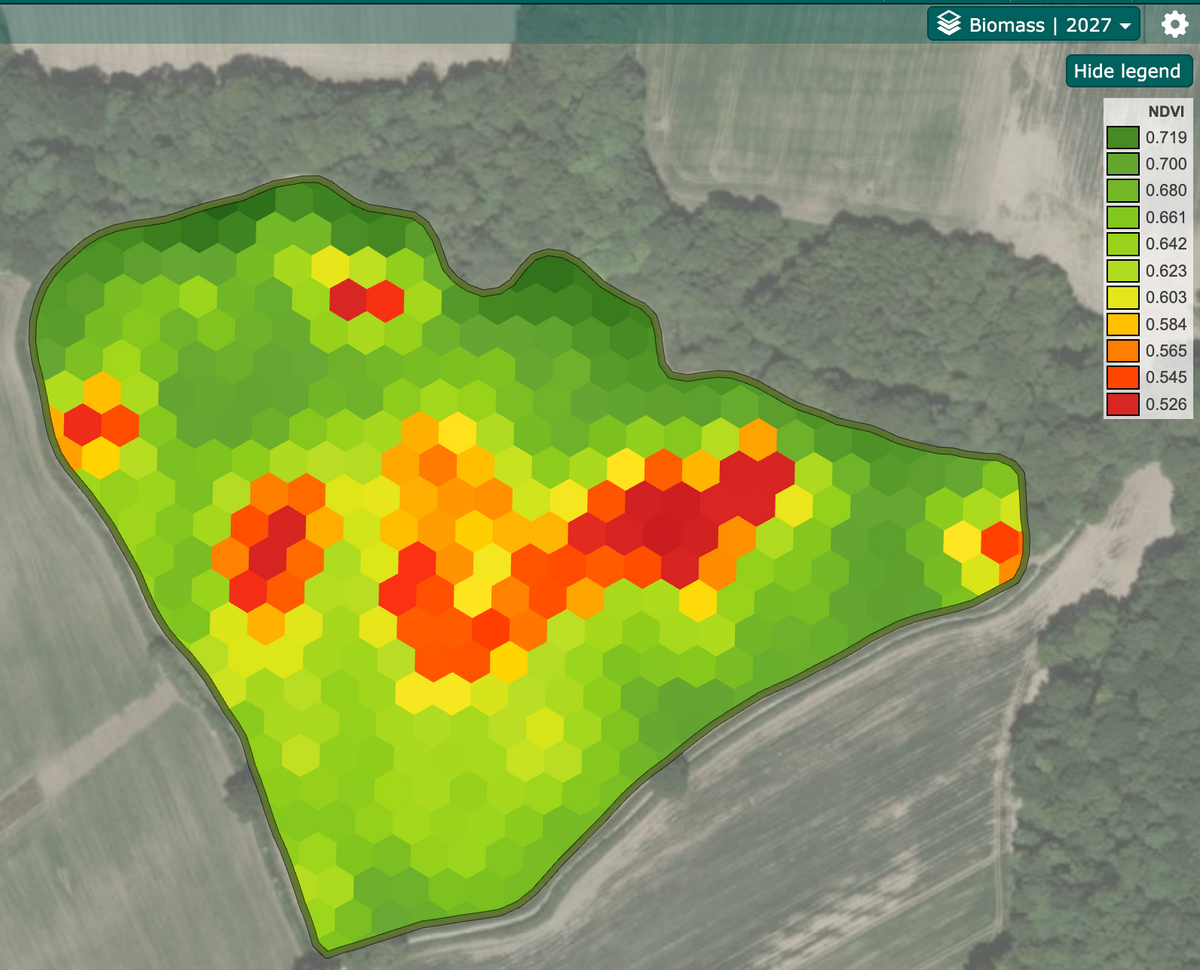Click the layers stack icon in Biomass button
The image size is (1200, 970).
click(949, 24)
